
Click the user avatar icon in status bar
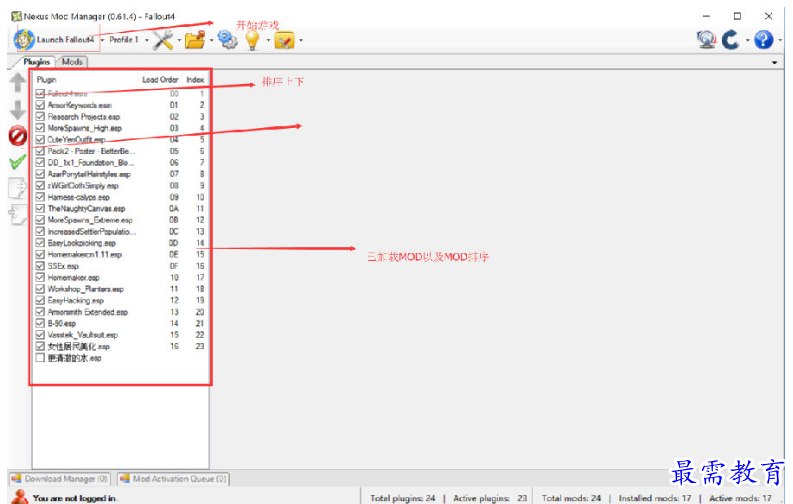coord(20,497)
